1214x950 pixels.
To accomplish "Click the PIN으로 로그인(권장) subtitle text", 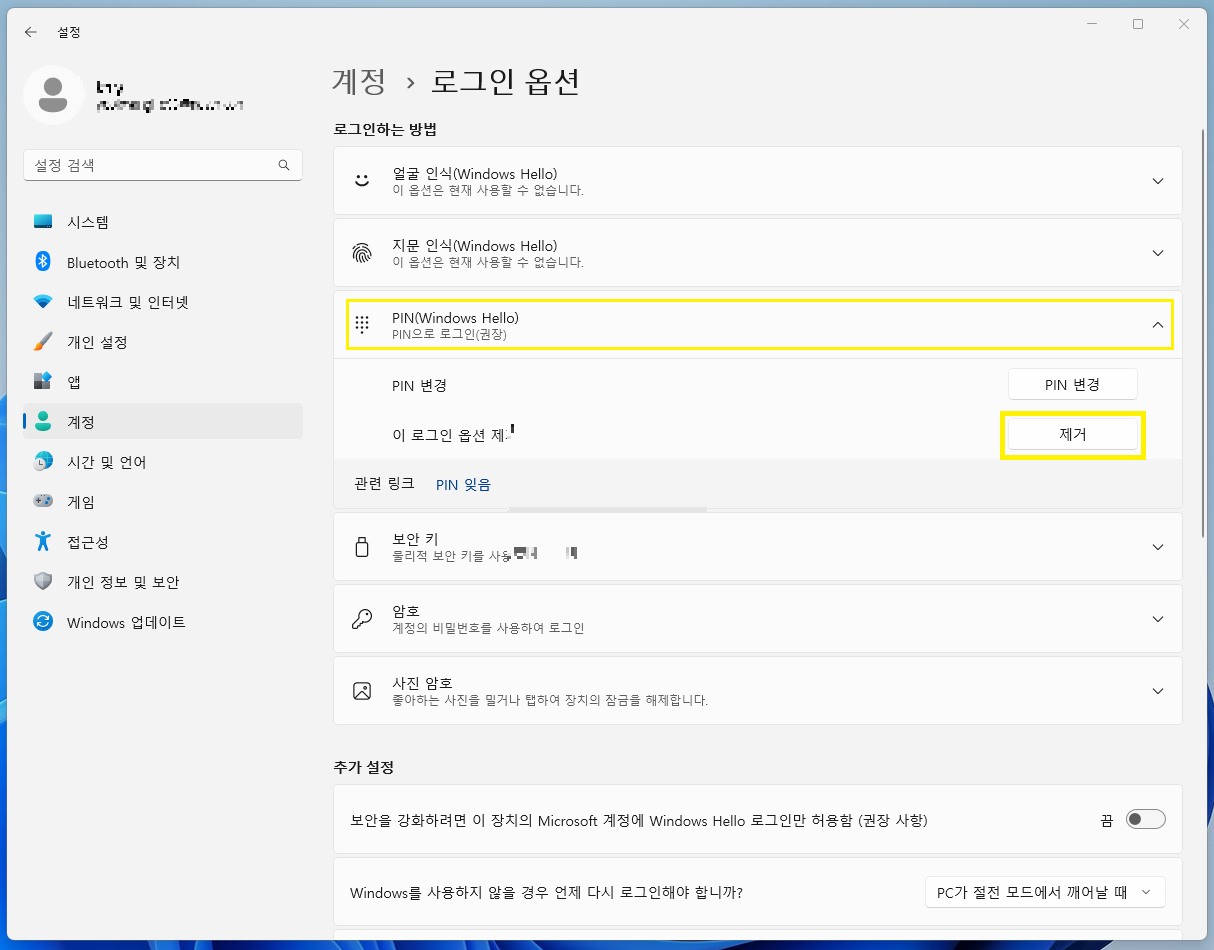I will pos(450,334).
